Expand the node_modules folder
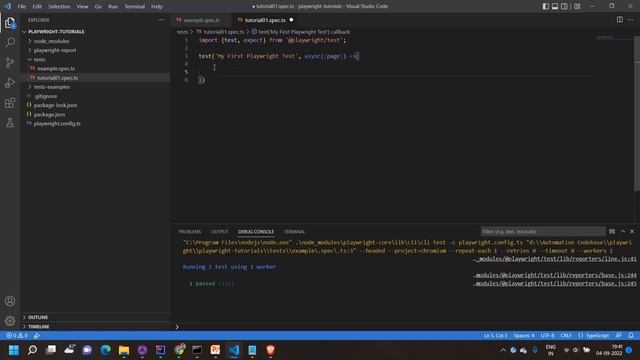 (x=51, y=41)
